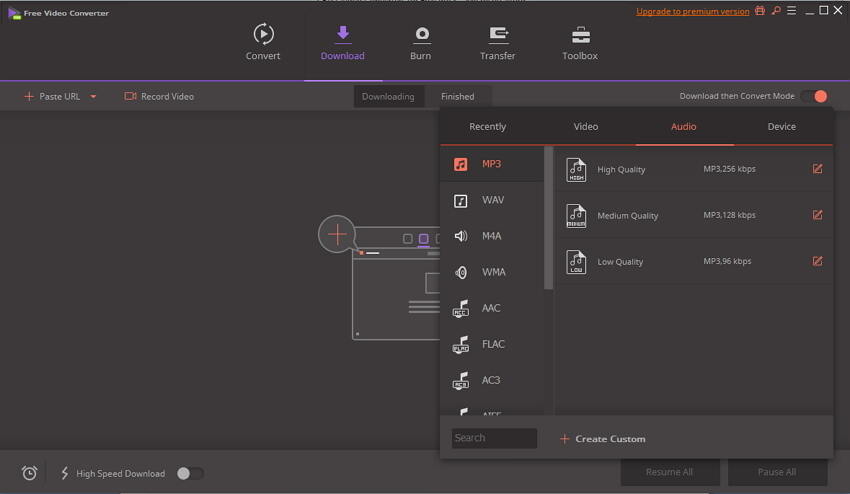850x494 pixels.
Task: Switch to the Video format tab
Action: (586, 127)
